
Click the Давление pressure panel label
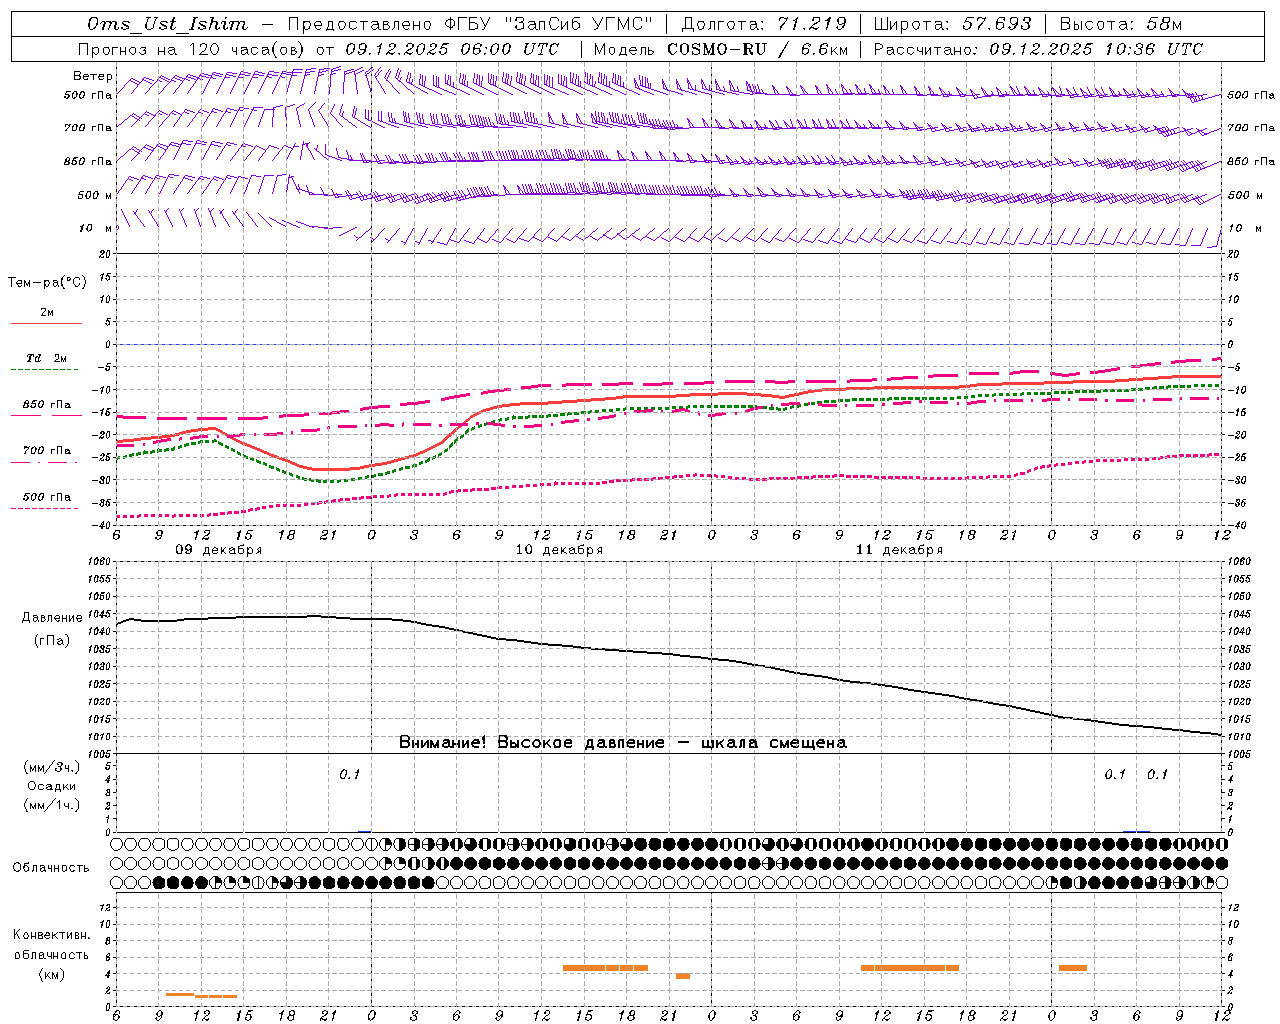[52, 618]
